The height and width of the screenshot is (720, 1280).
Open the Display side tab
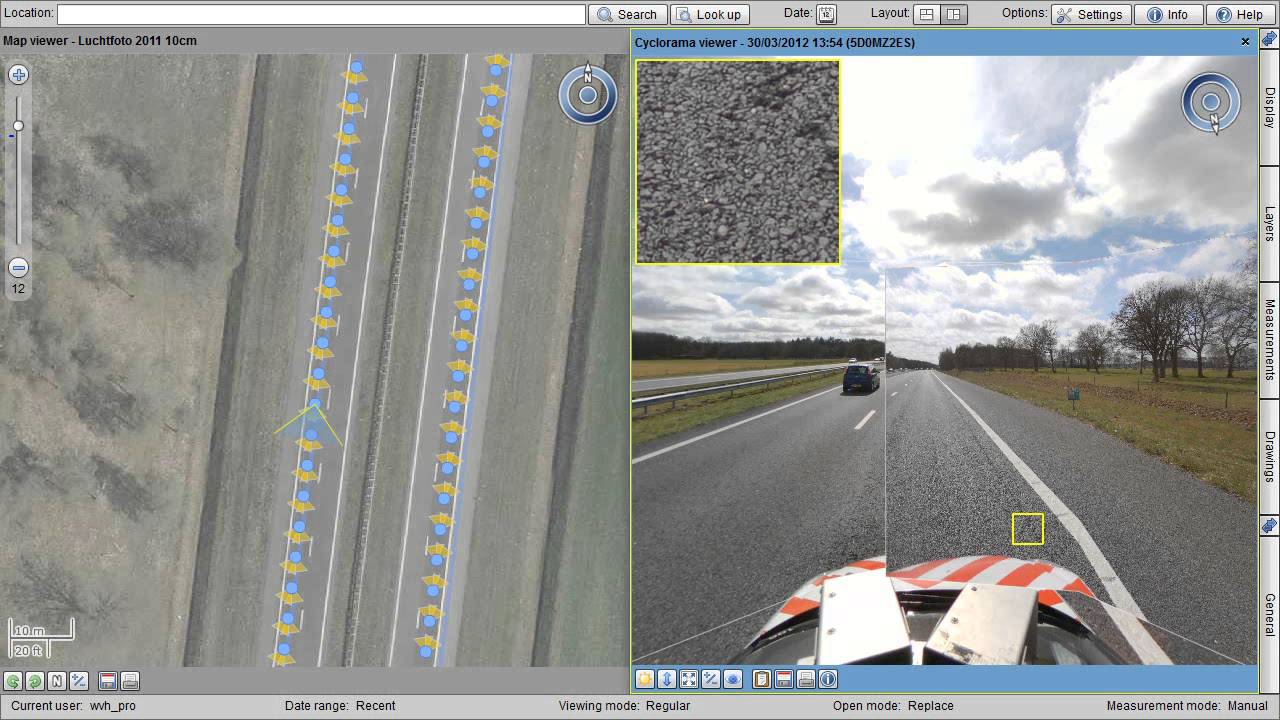1269,107
